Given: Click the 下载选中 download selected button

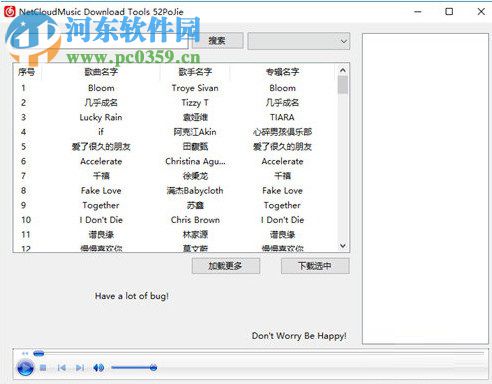Looking at the screenshot, I should click(315, 266).
